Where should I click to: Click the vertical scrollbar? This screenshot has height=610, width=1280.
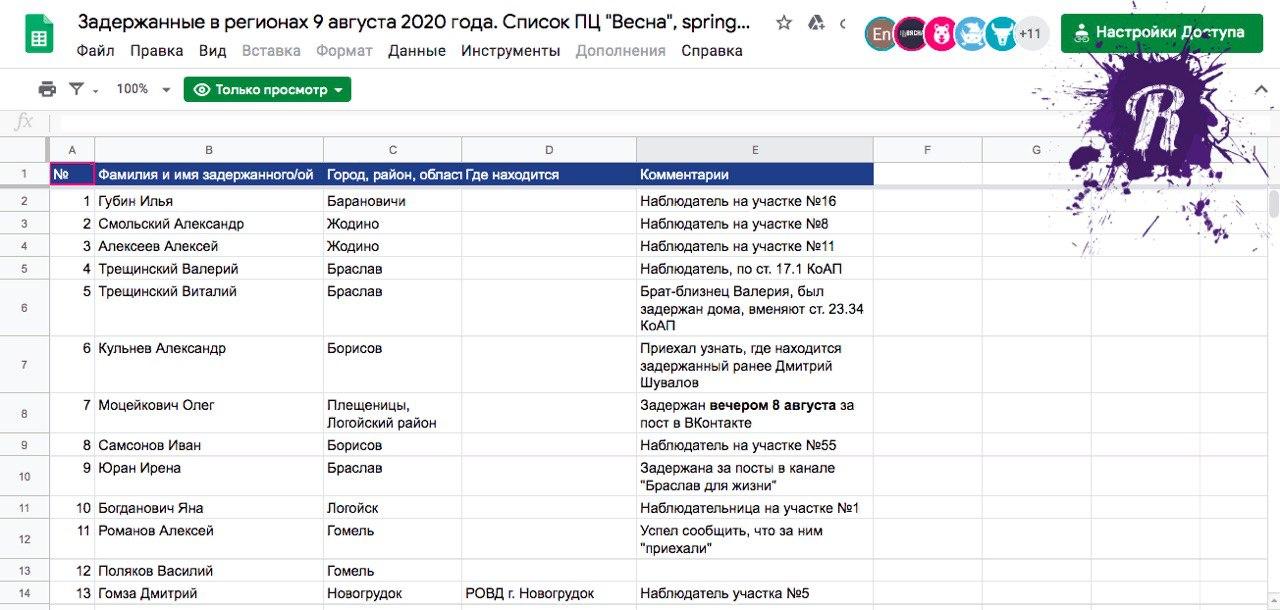[1273, 203]
